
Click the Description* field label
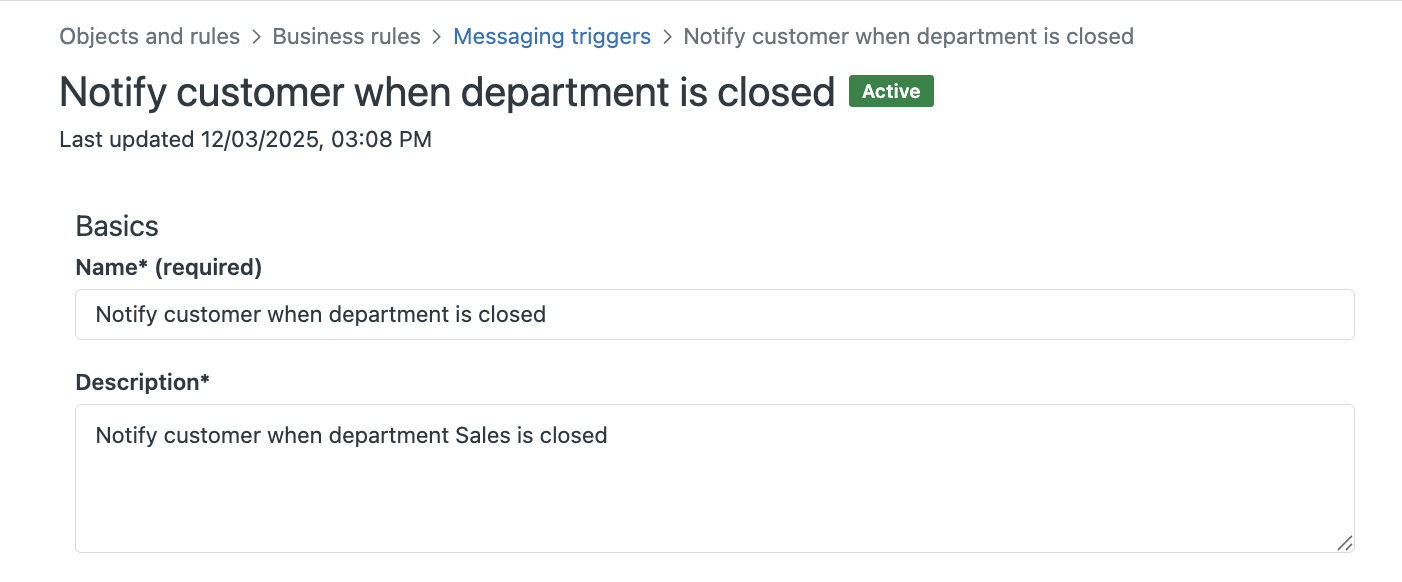[x=142, y=382]
